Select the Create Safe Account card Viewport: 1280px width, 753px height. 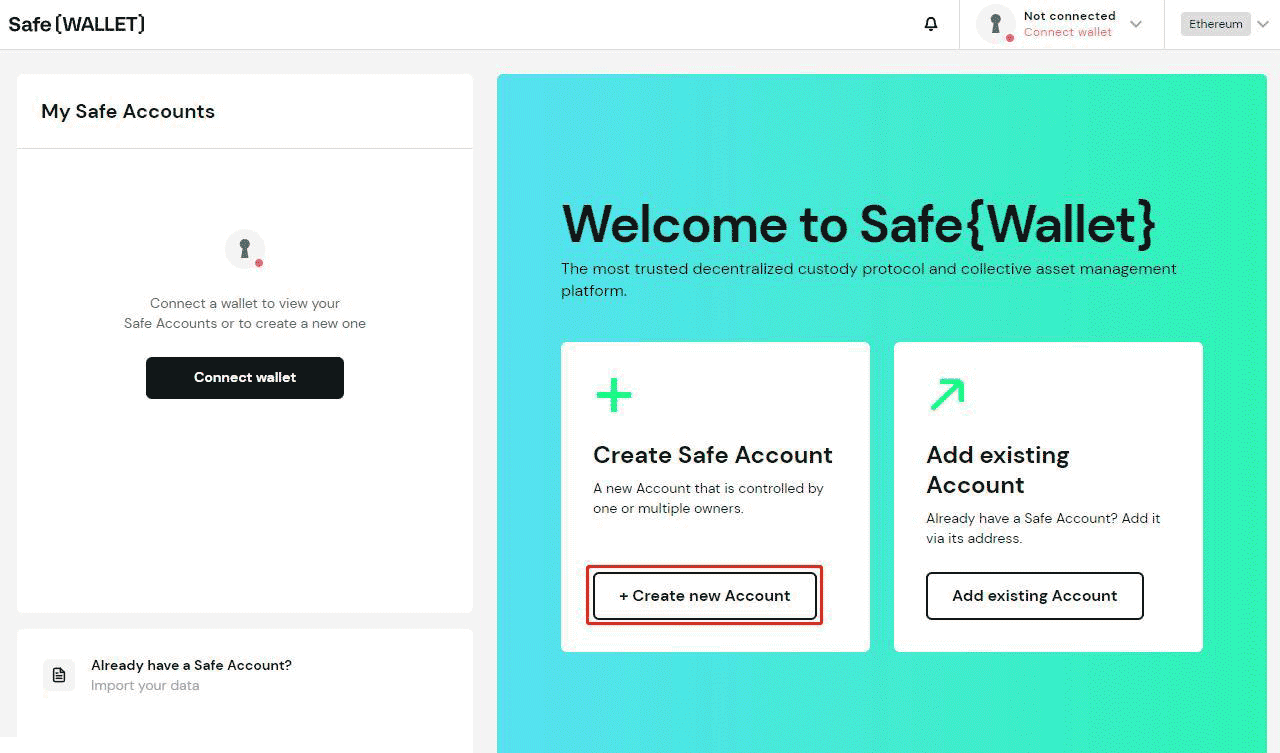coord(714,455)
